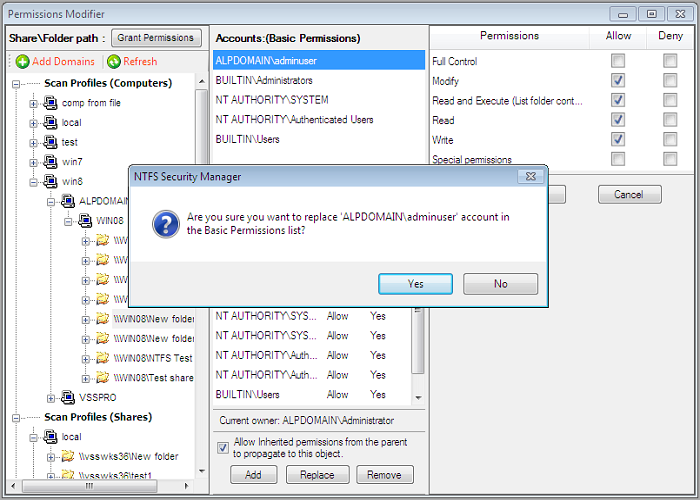Expand the VSSPRO tree node
This screenshot has width=700, height=500.
tap(51, 397)
